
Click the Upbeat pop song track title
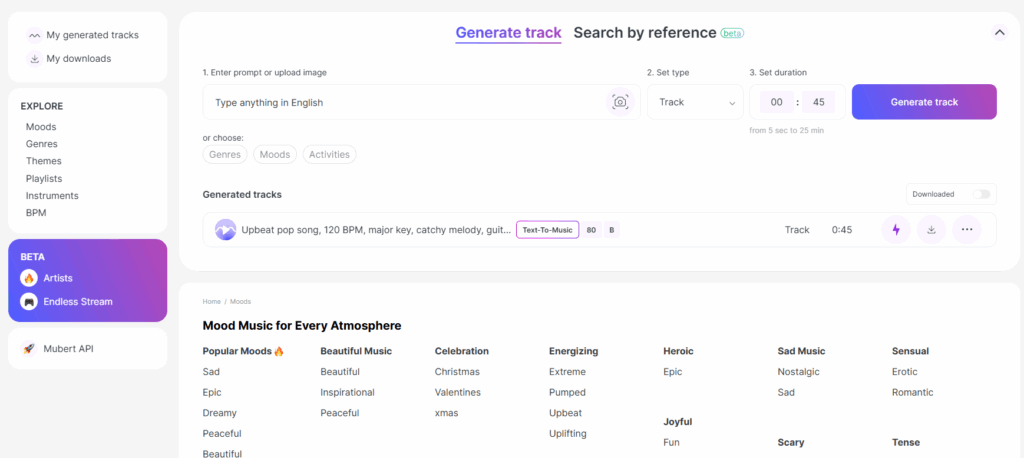pyautogui.click(x=377, y=230)
